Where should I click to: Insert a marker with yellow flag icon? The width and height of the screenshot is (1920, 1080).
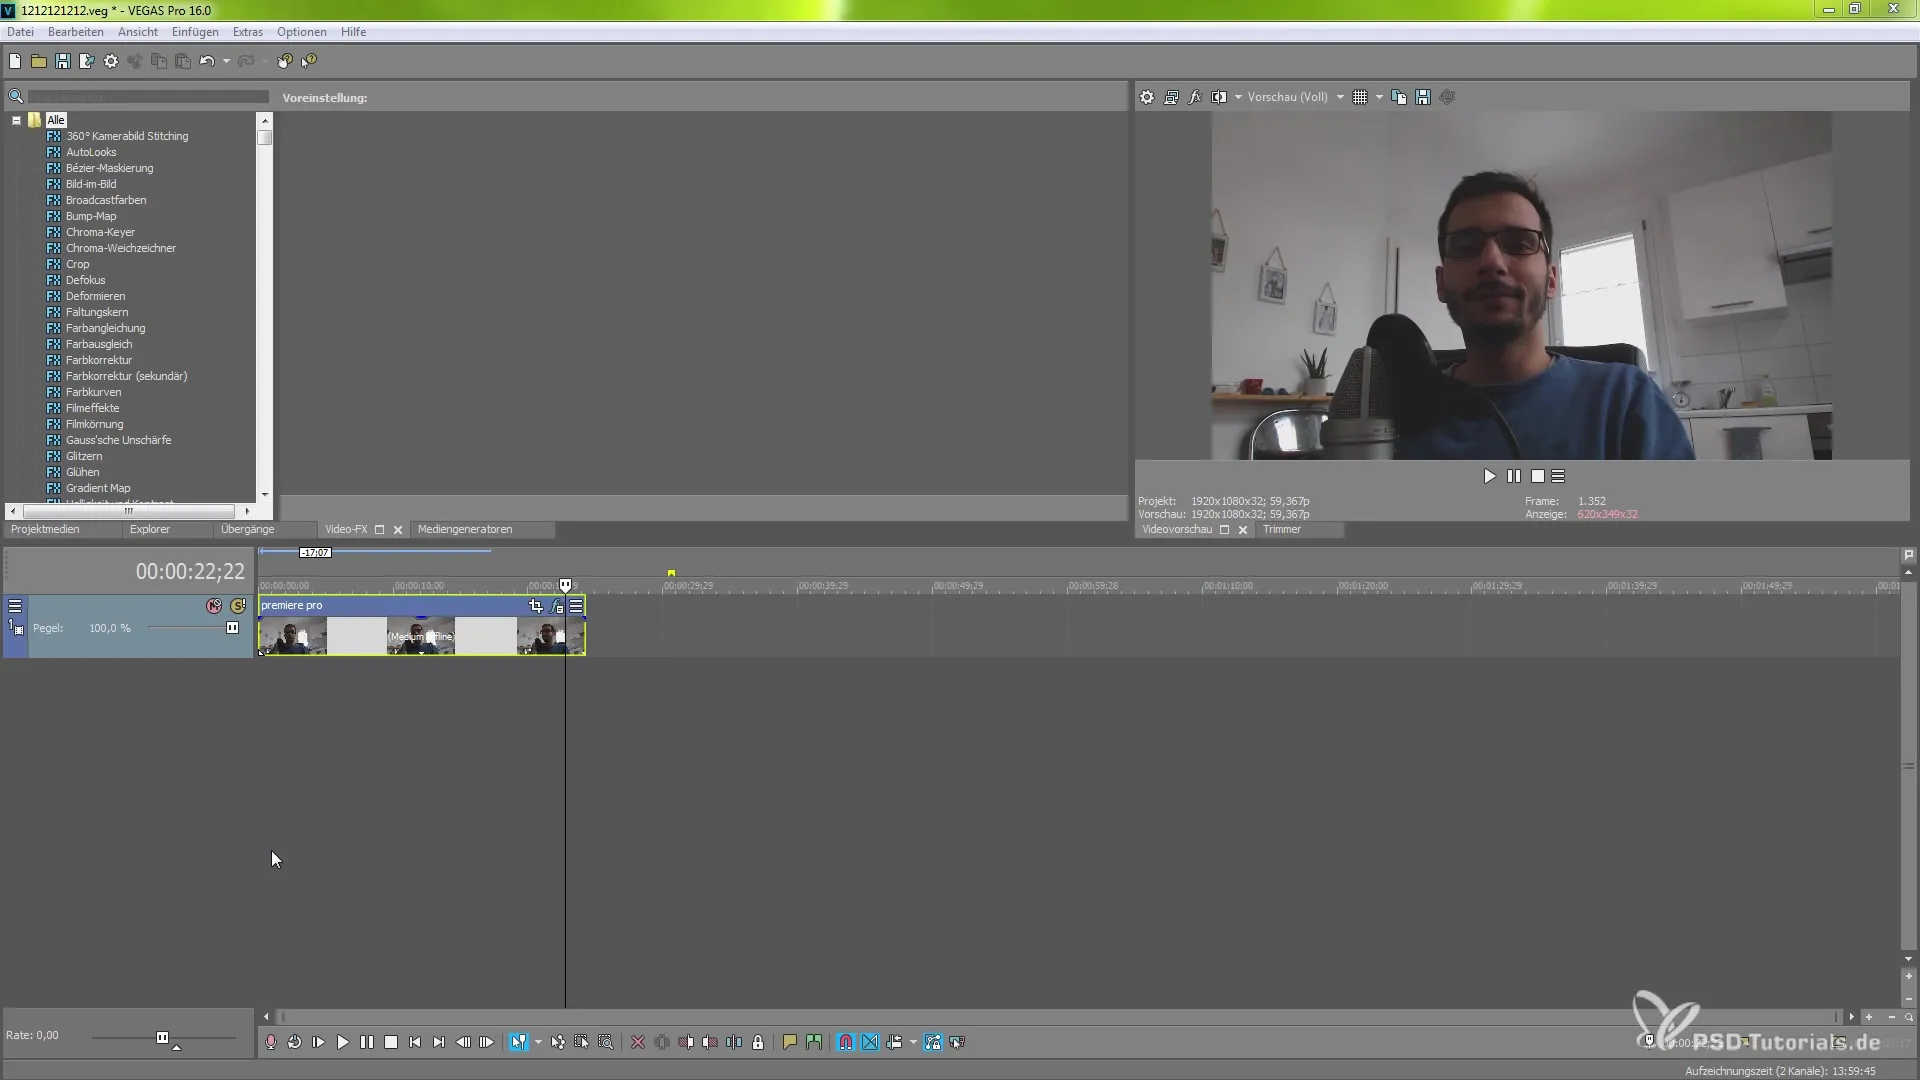790,1042
